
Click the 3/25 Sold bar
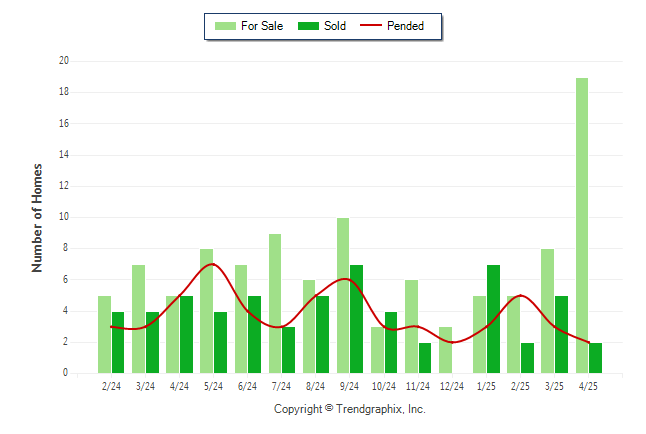pos(561,335)
